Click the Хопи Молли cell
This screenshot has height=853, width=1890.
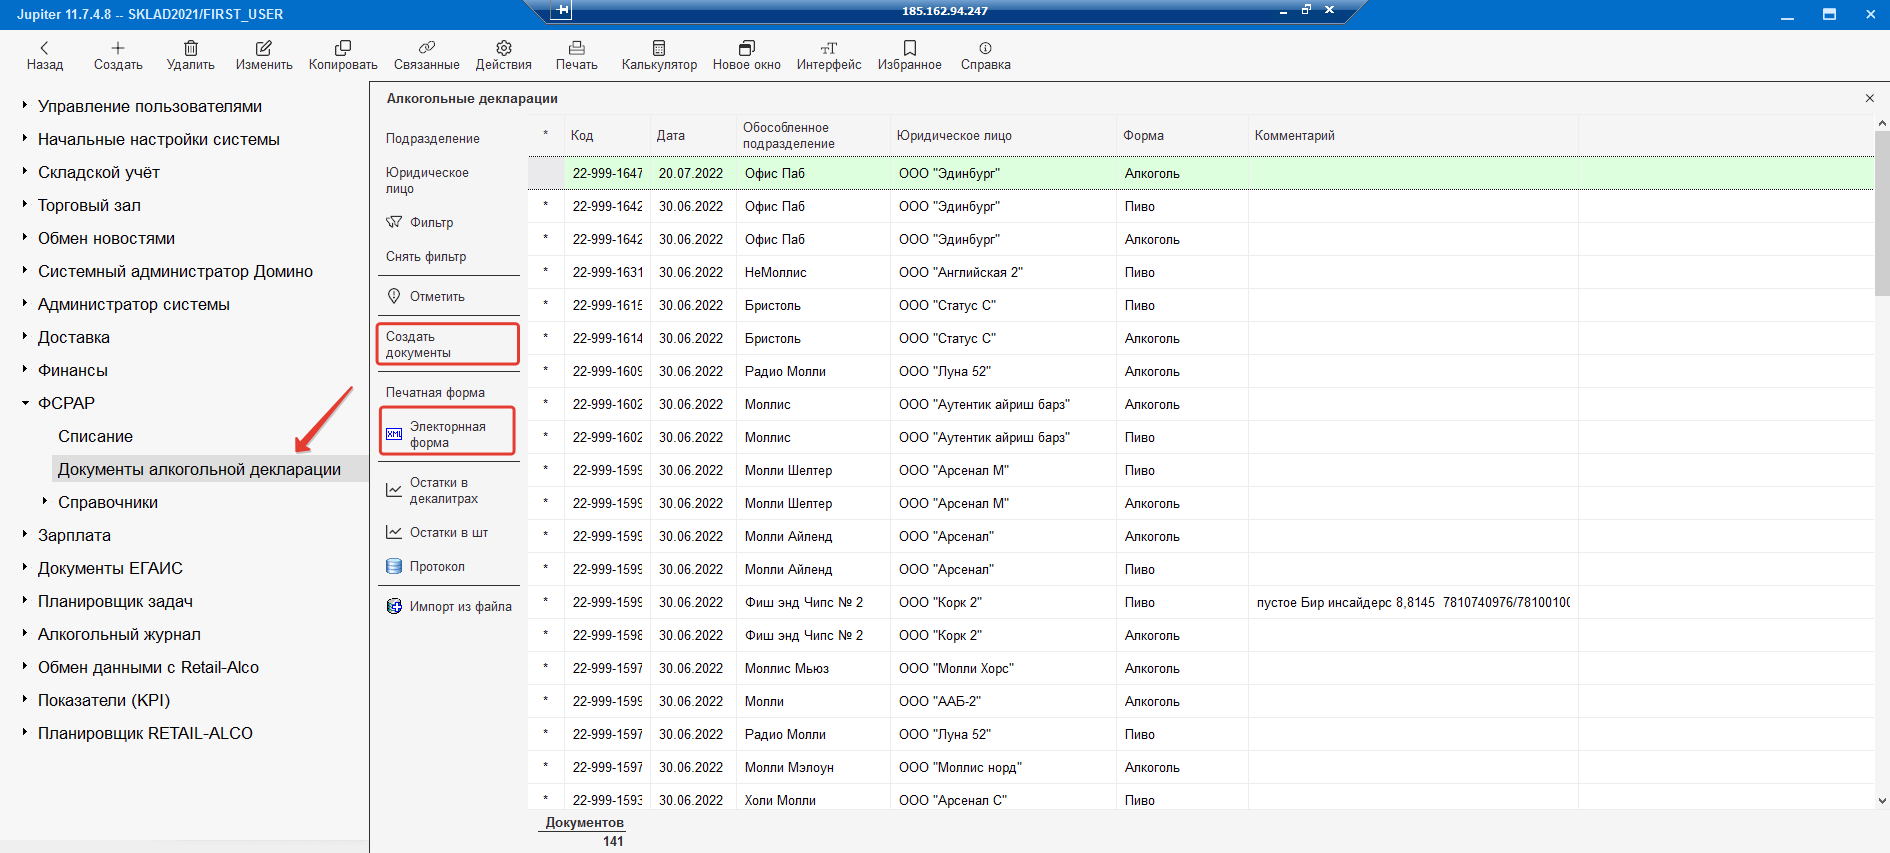[x=813, y=800]
